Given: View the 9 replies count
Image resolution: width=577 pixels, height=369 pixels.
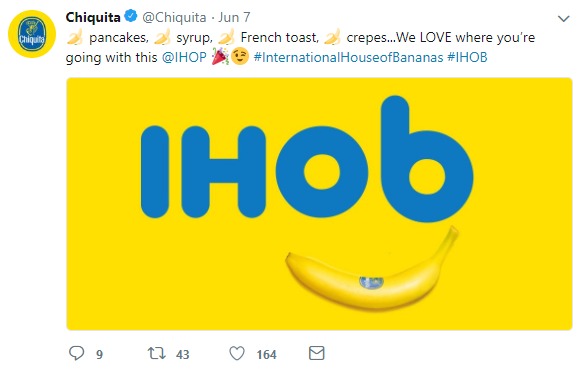Looking at the screenshot, I should pyautogui.click(x=99, y=354).
